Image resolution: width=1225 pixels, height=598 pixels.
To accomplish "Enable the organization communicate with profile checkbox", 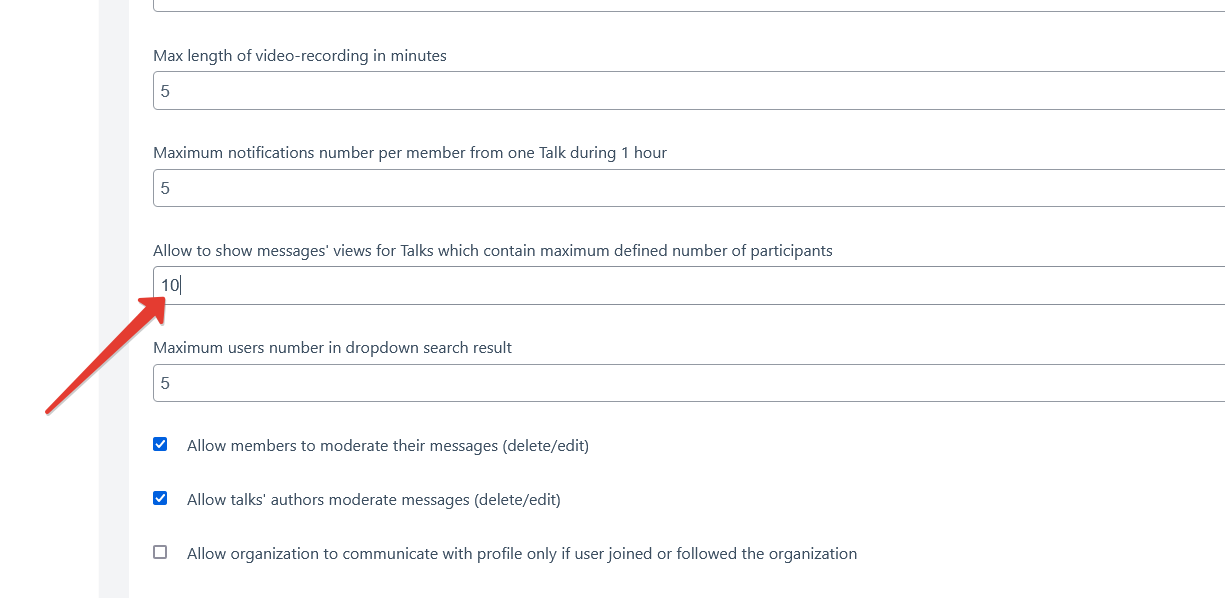I will click(x=160, y=552).
